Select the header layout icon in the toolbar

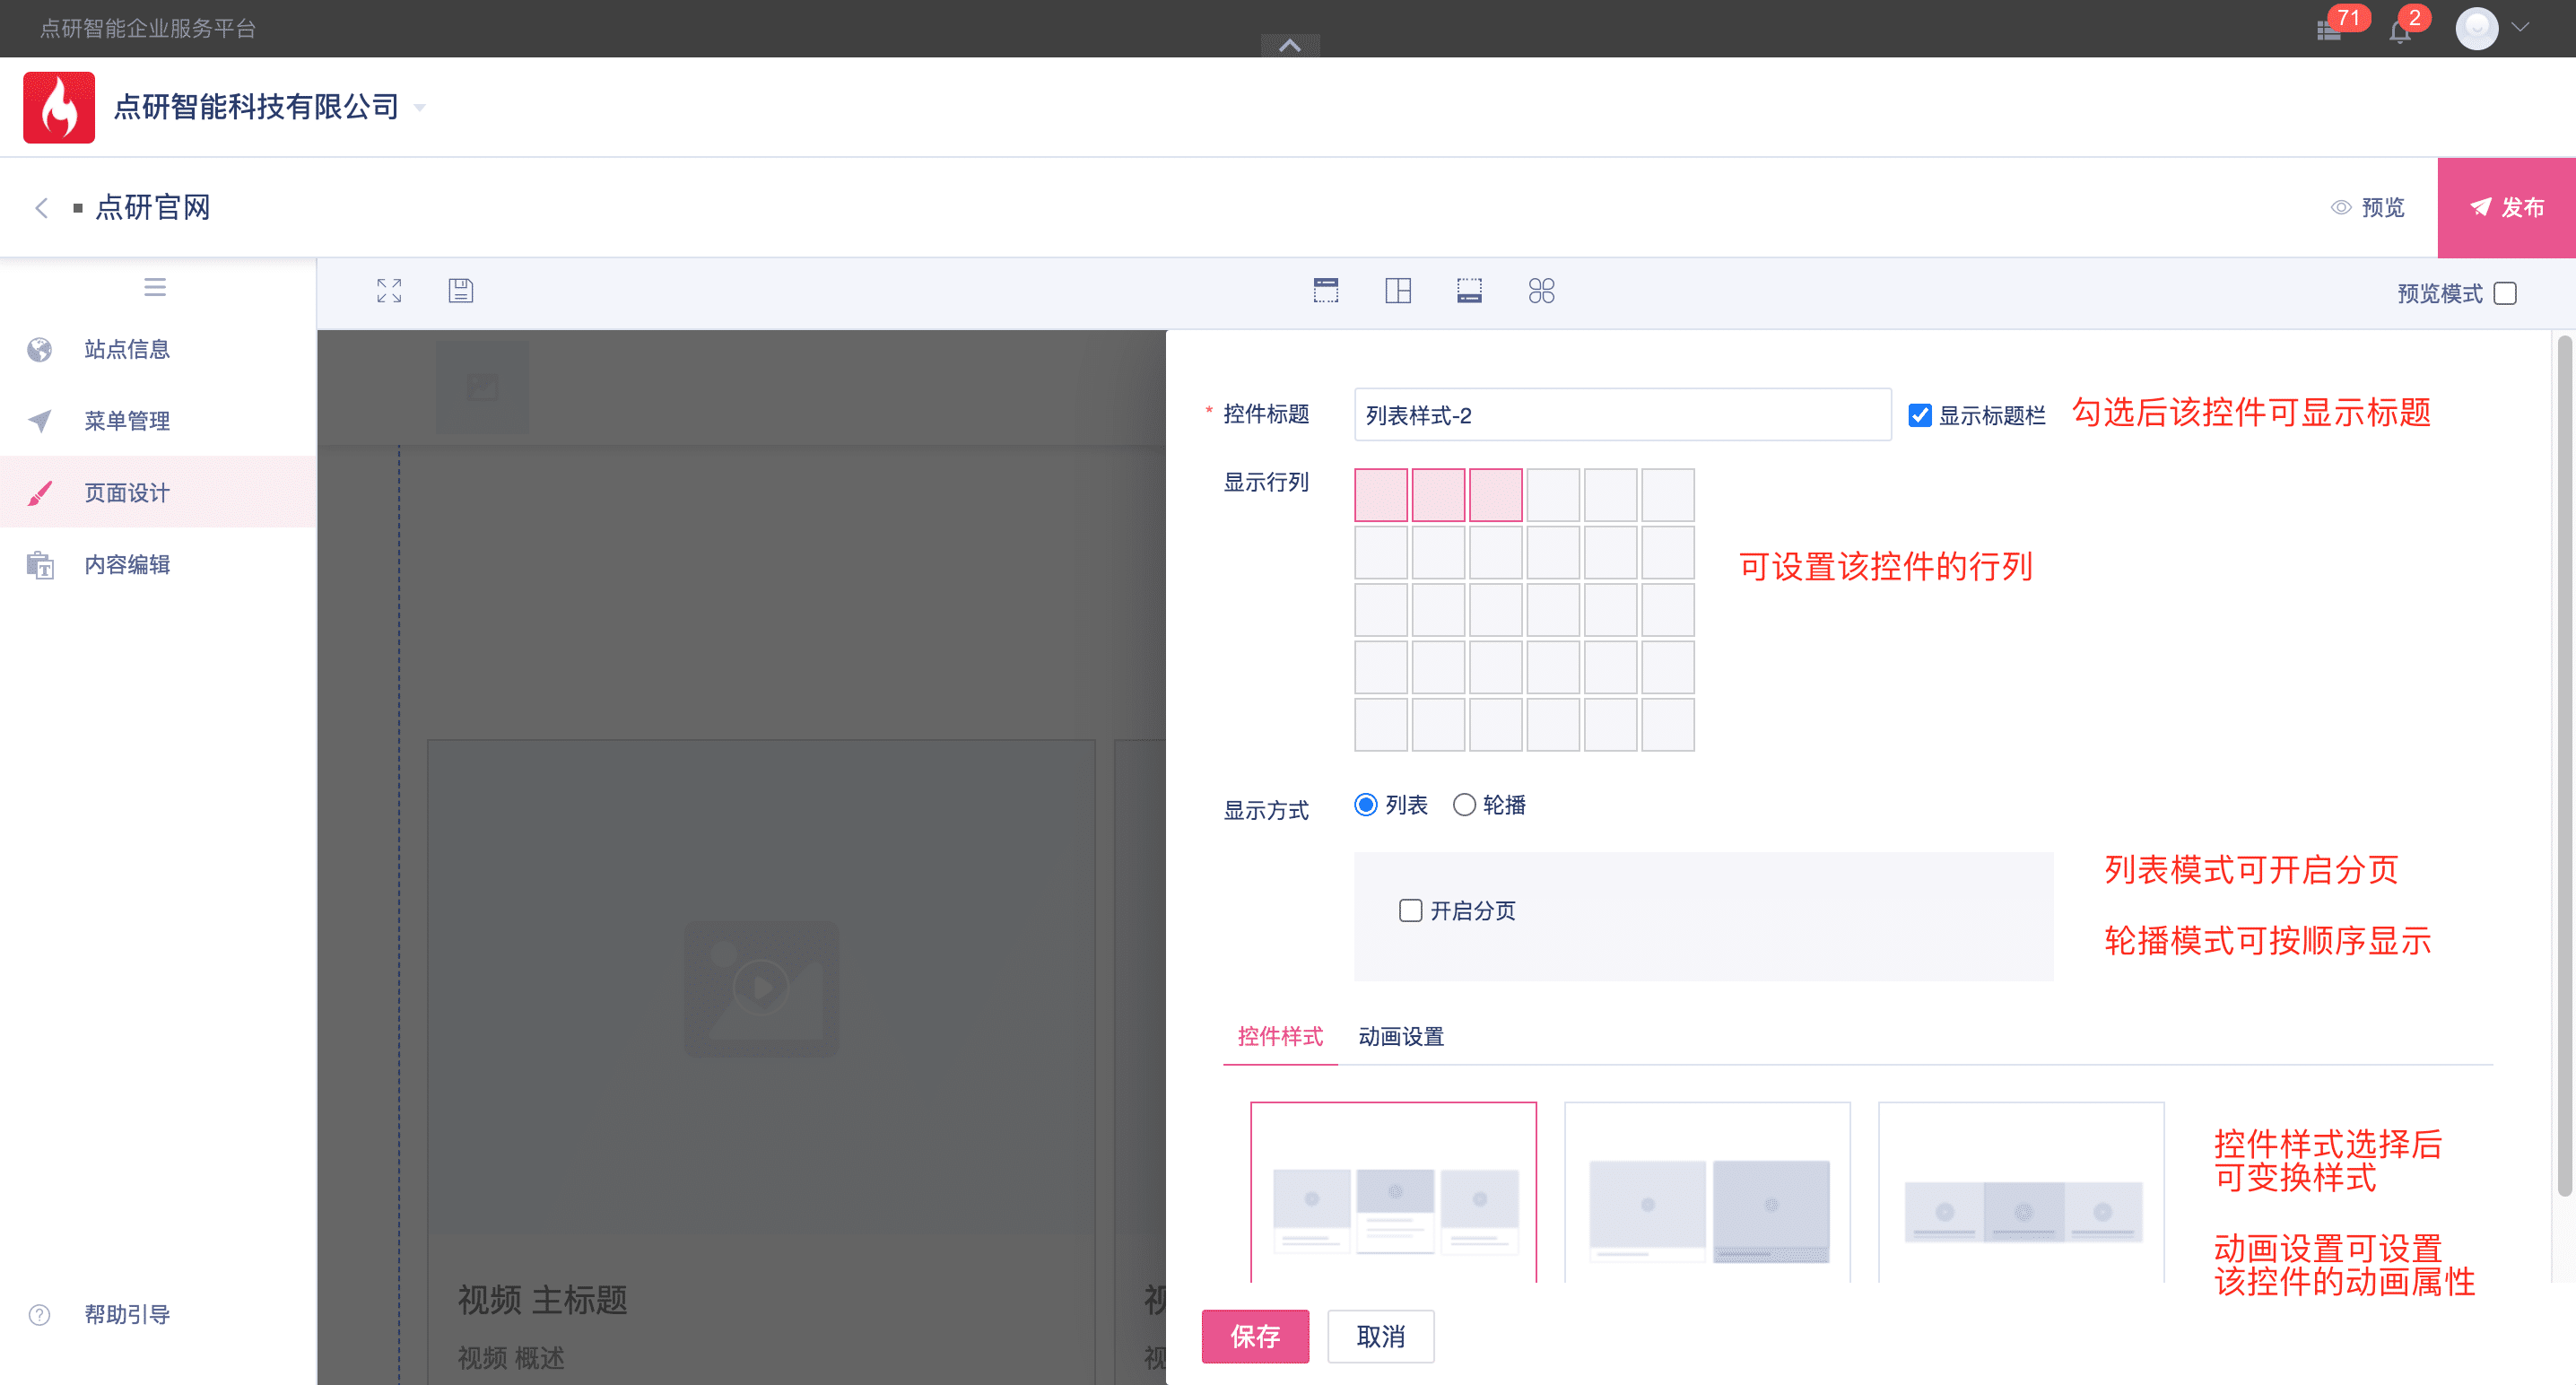coord(1326,291)
